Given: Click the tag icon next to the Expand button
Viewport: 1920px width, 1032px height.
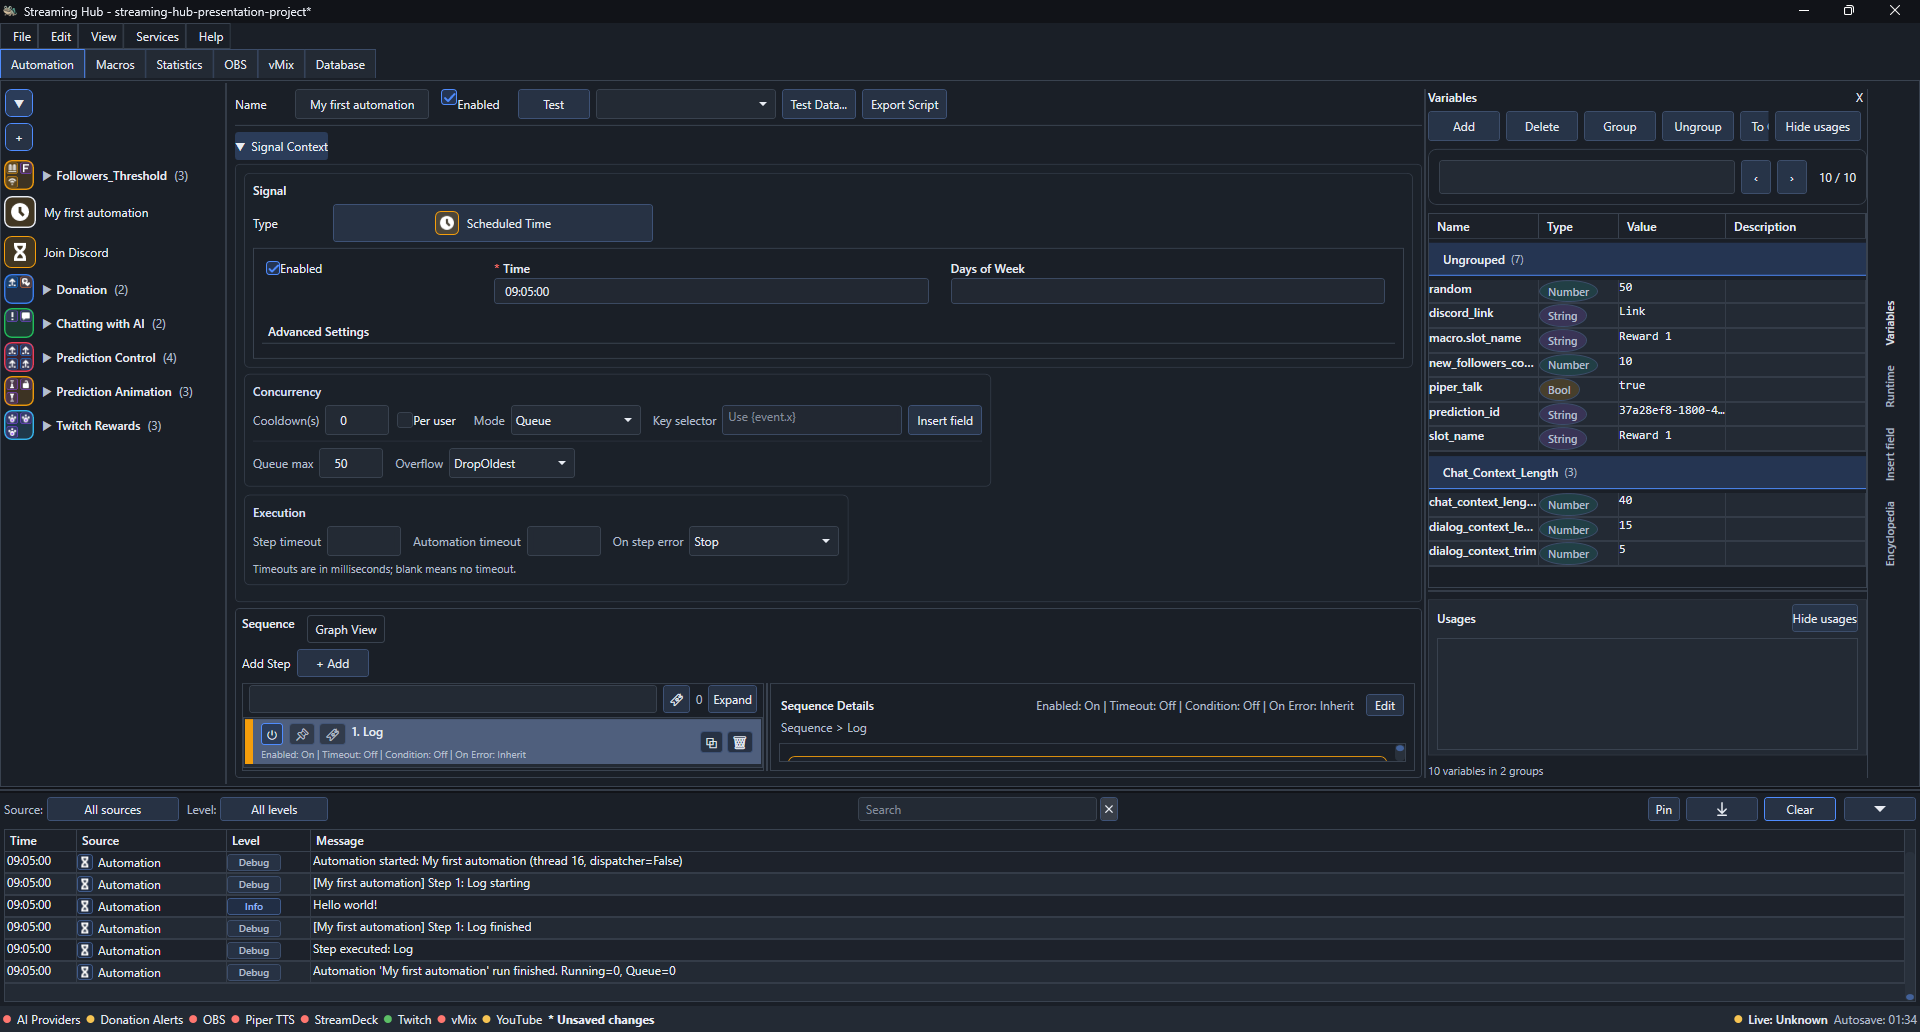Looking at the screenshot, I should [677, 699].
